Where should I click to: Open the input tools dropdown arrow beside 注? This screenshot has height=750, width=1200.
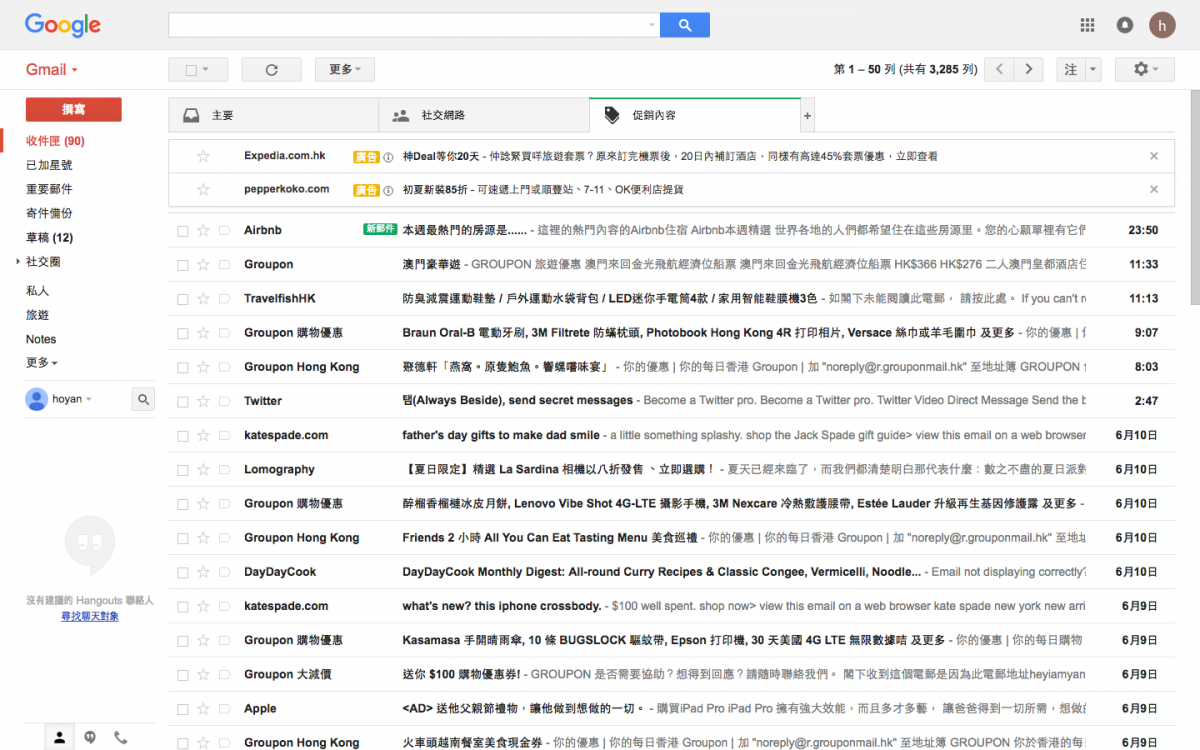[1093, 70]
